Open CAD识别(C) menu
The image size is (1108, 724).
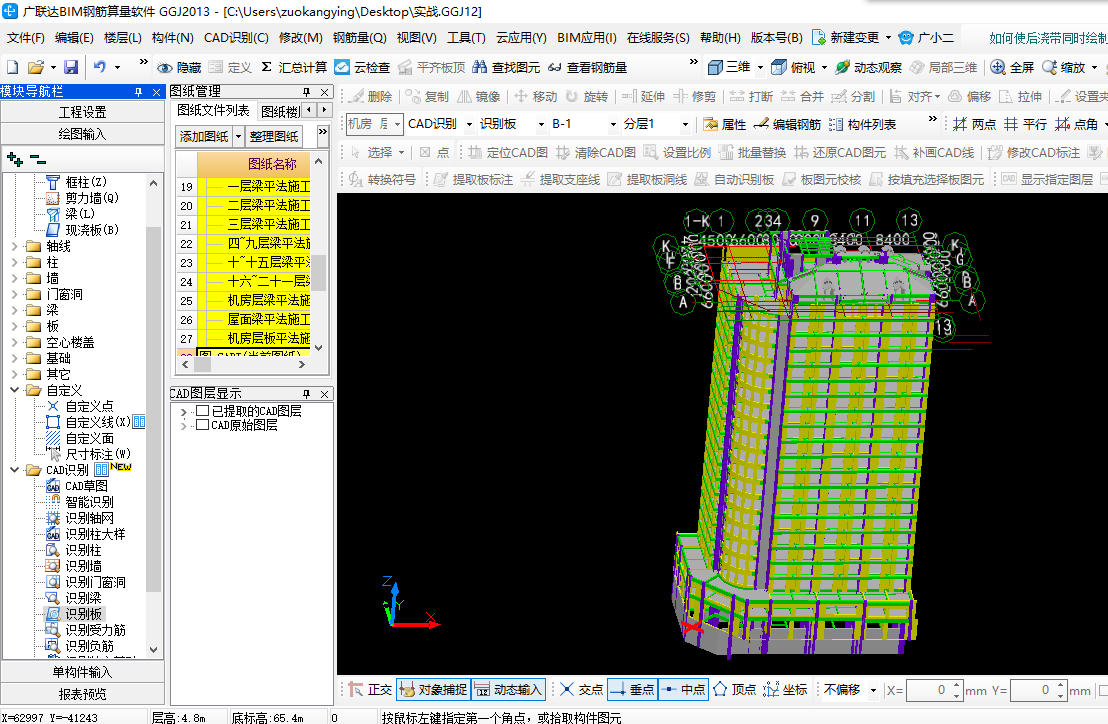pyautogui.click(x=236, y=37)
